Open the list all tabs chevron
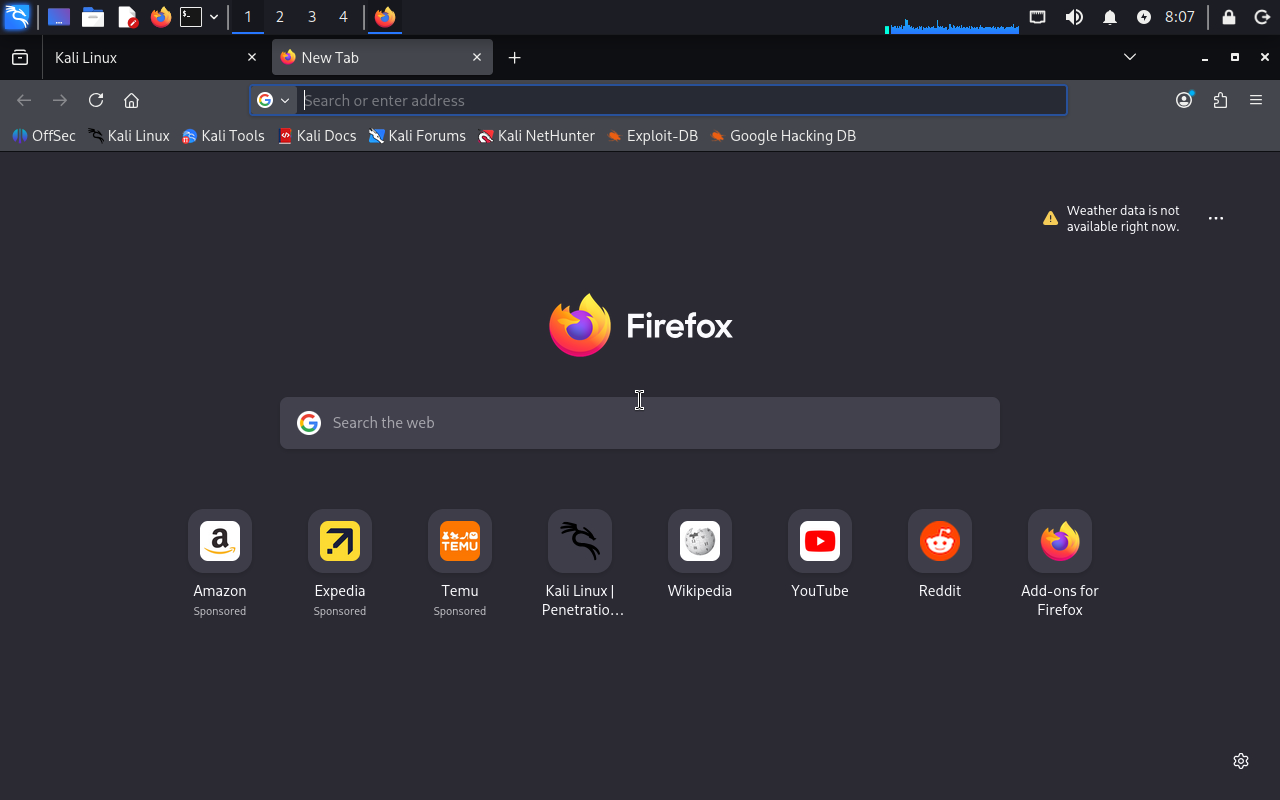The height and width of the screenshot is (800, 1280). (x=1130, y=57)
